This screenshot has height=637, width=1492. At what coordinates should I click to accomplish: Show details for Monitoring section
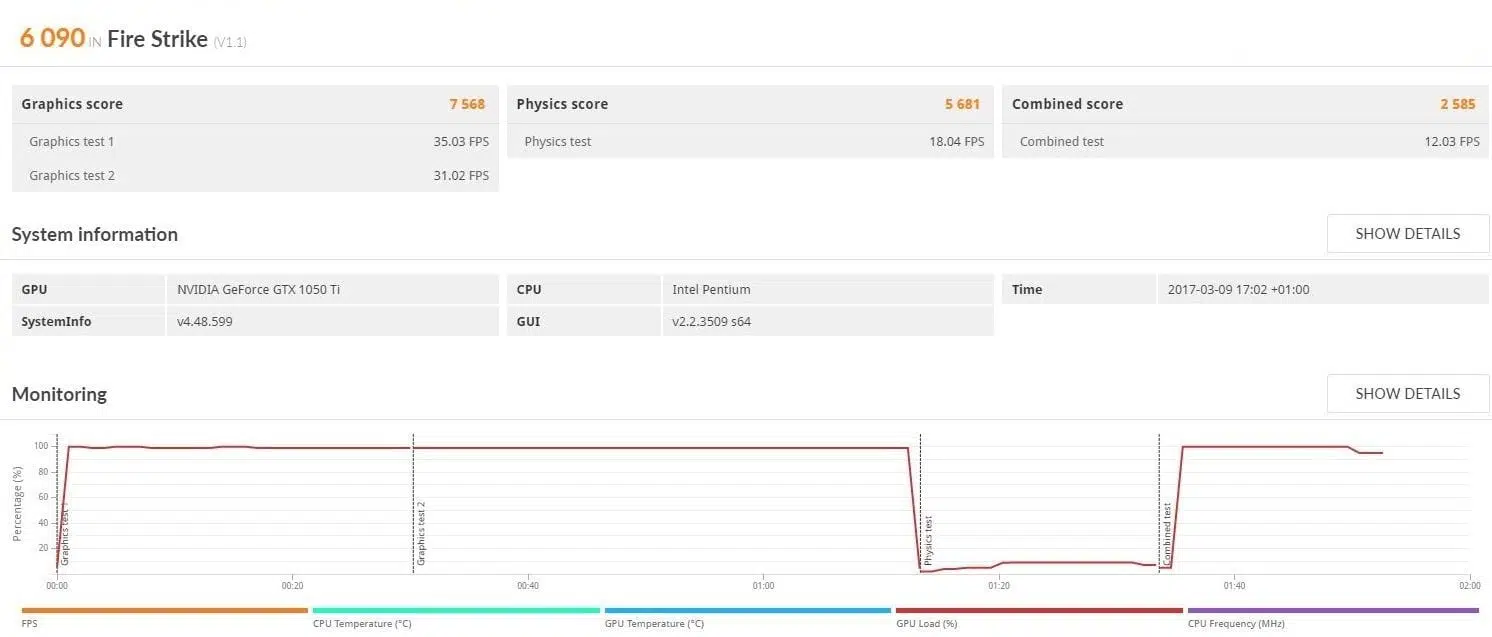1408,394
